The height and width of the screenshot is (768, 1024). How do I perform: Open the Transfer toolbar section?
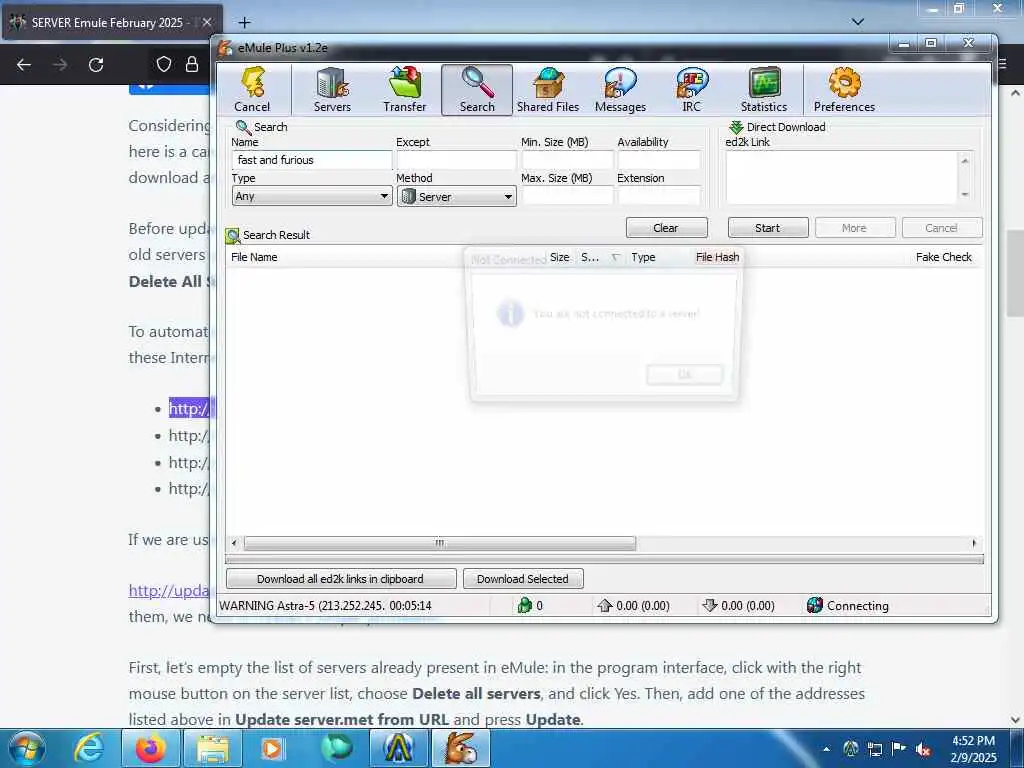pos(404,90)
